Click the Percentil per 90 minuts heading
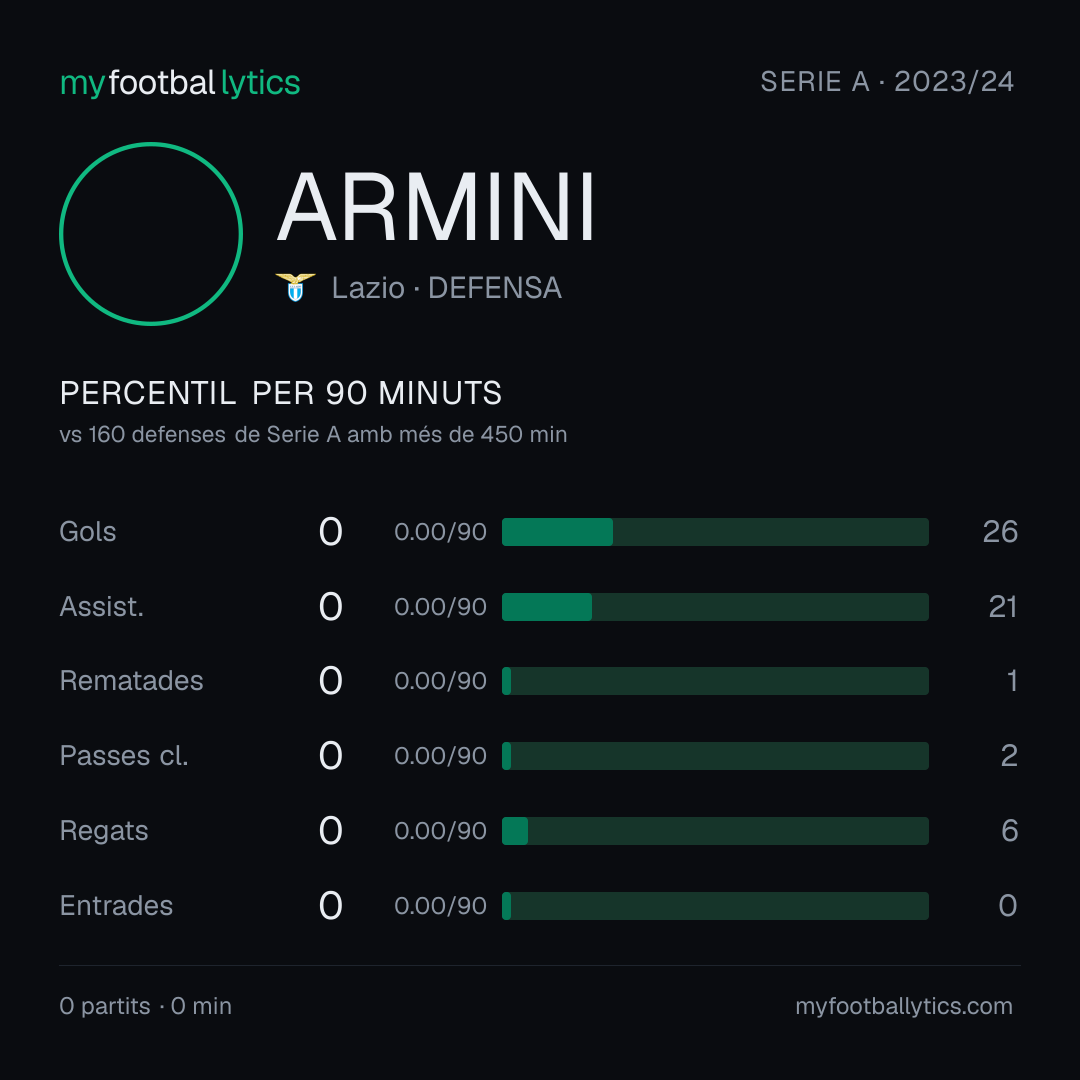 281,393
